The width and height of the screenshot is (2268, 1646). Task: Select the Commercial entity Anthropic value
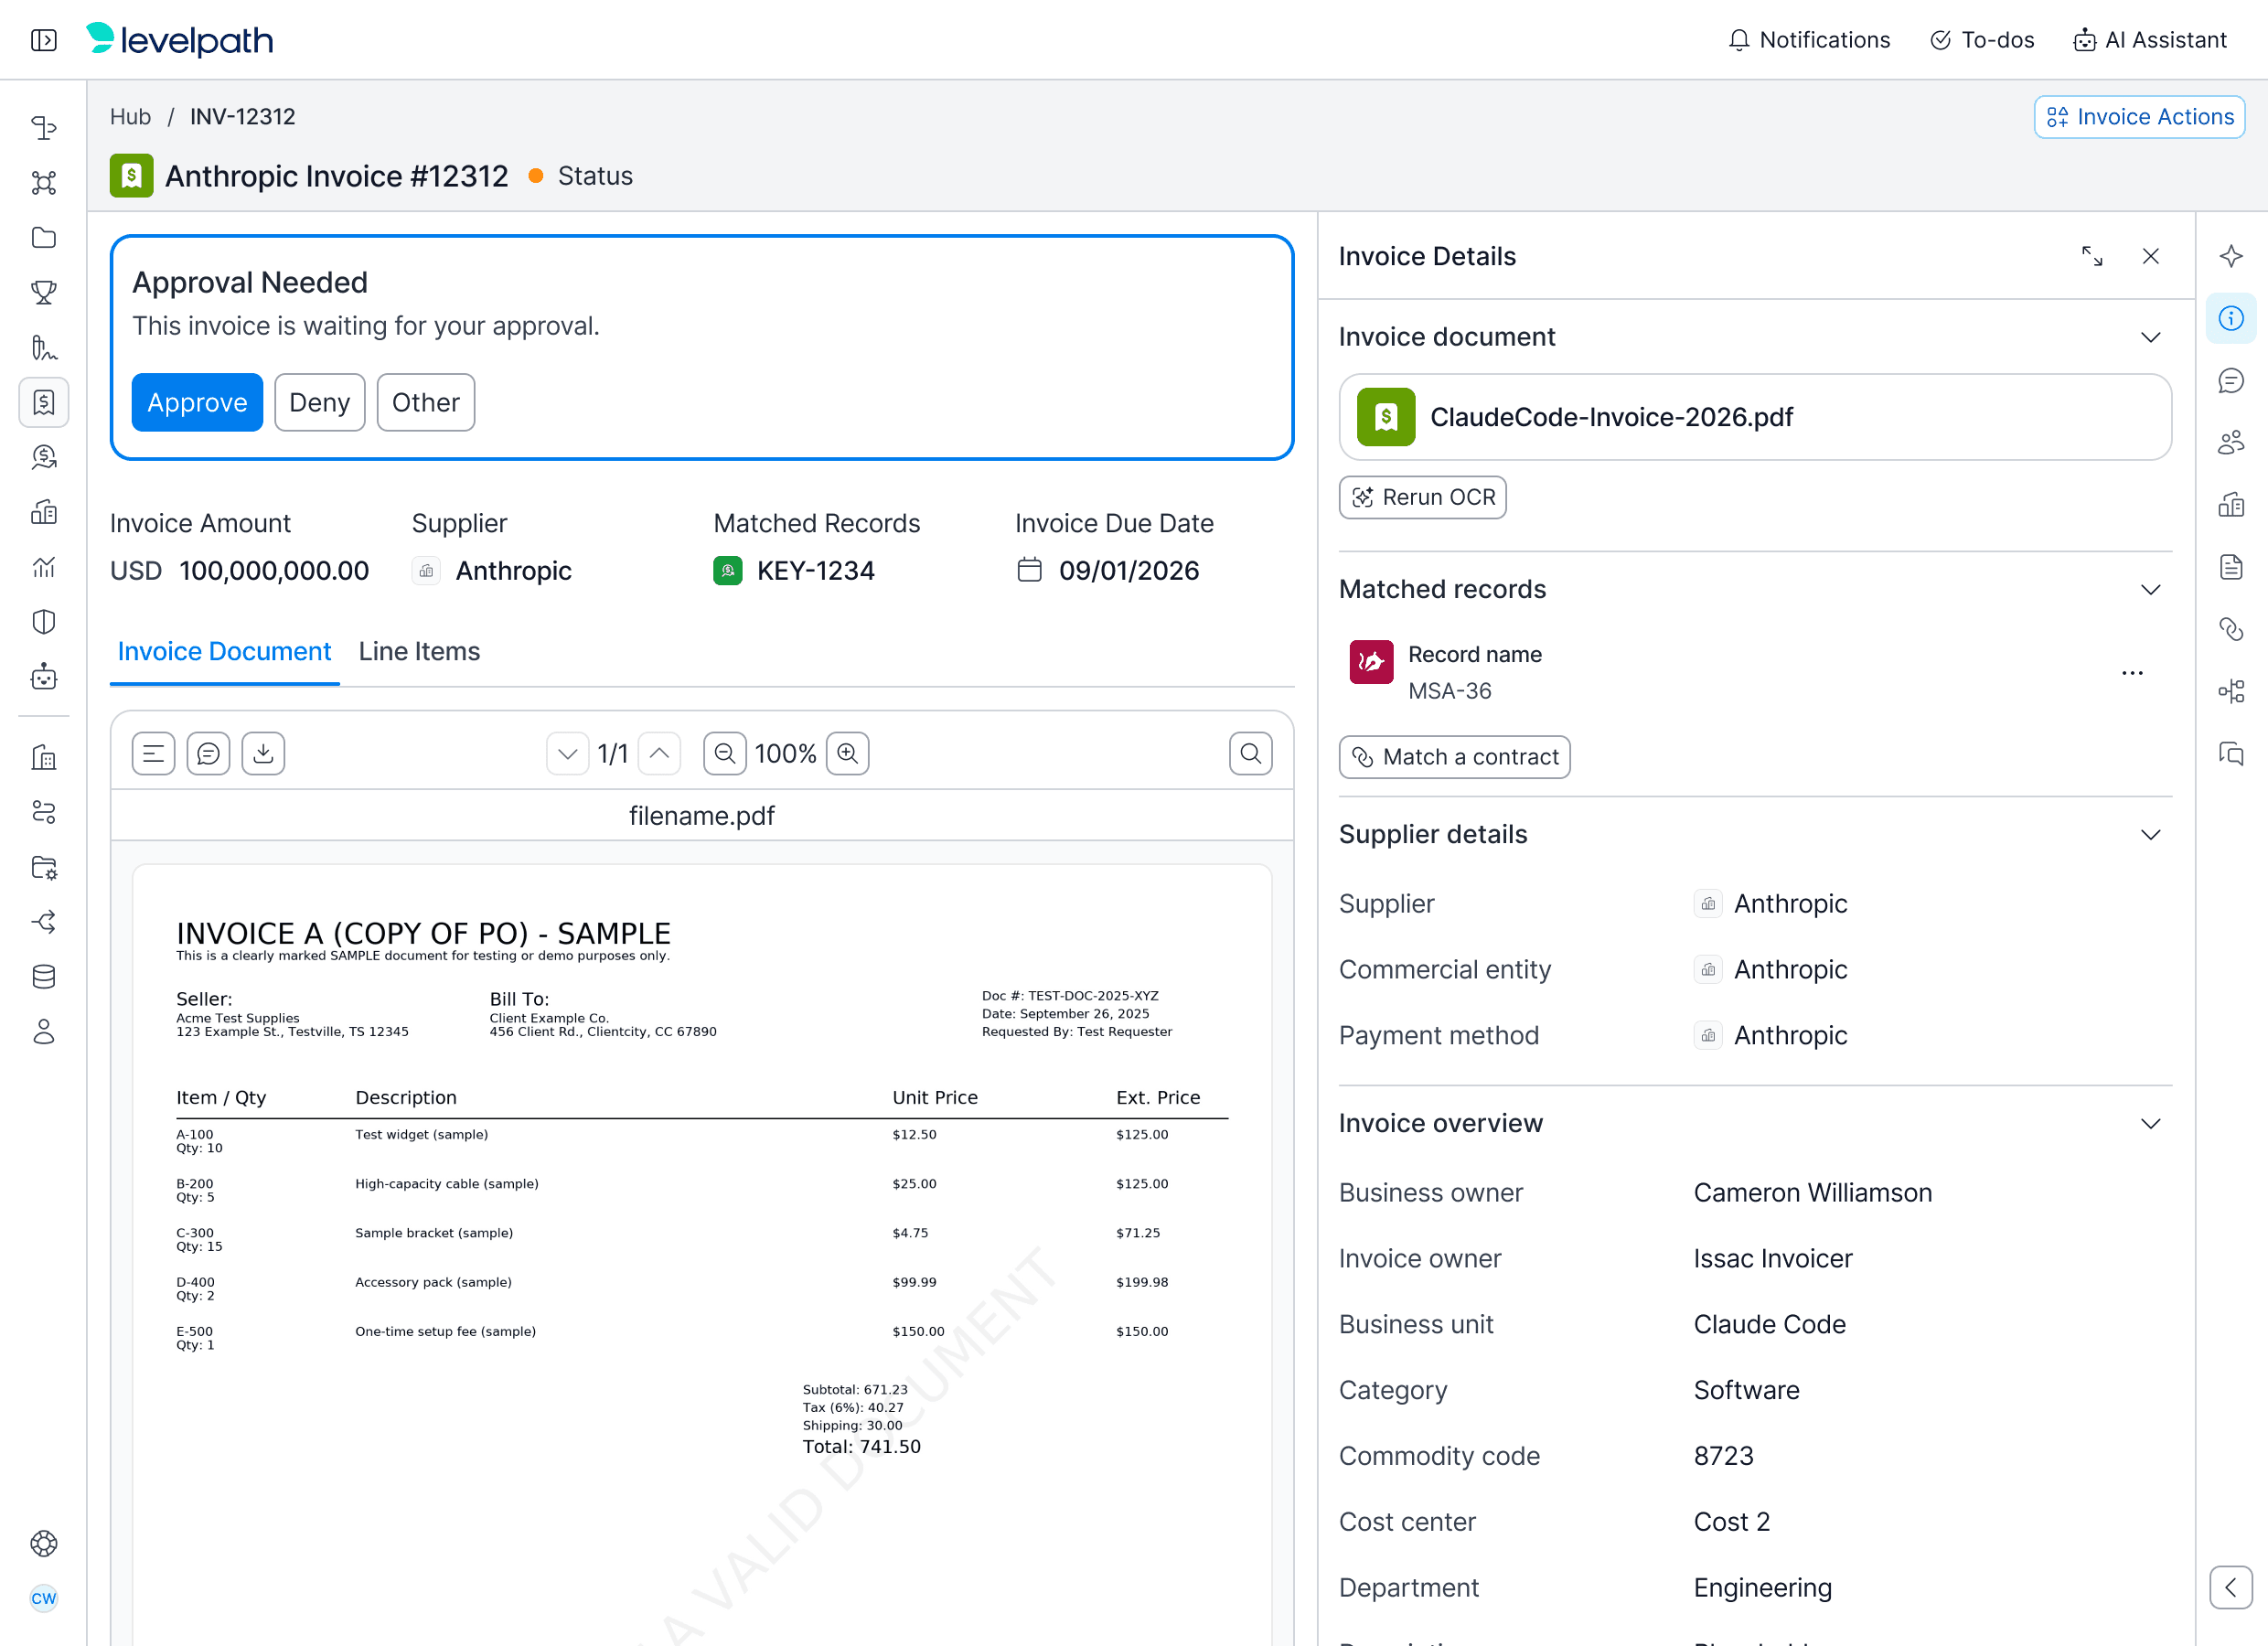(1770, 969)
